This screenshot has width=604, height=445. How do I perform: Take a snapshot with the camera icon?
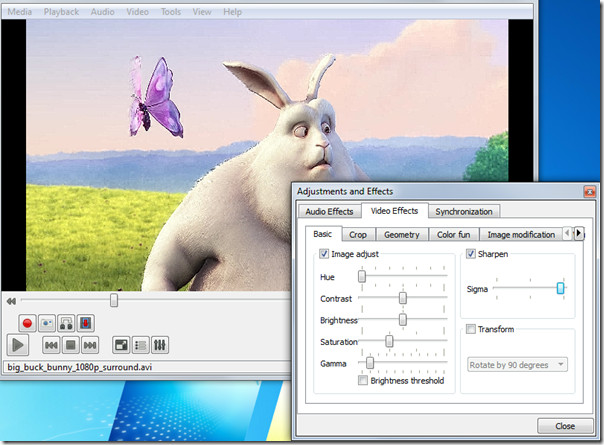click(x=47, y=323)
